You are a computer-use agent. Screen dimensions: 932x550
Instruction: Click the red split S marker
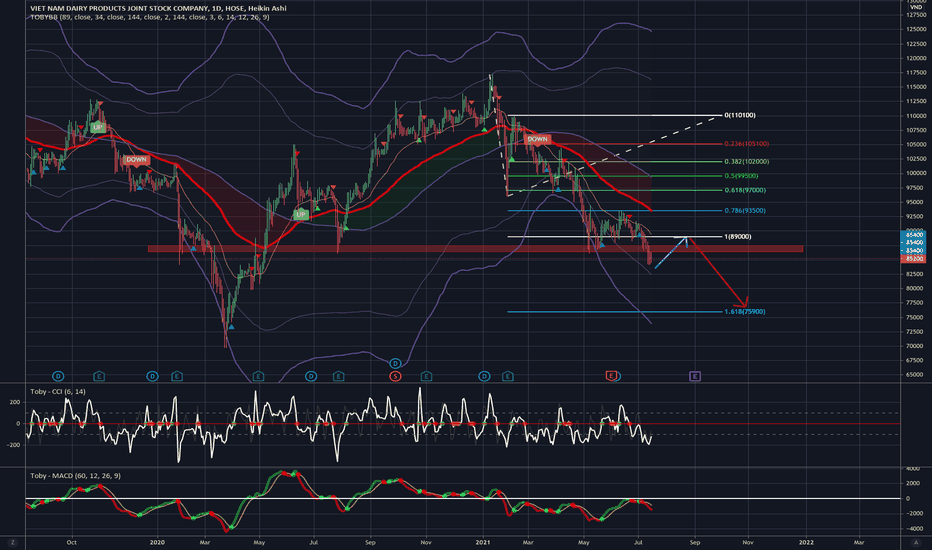395,376
